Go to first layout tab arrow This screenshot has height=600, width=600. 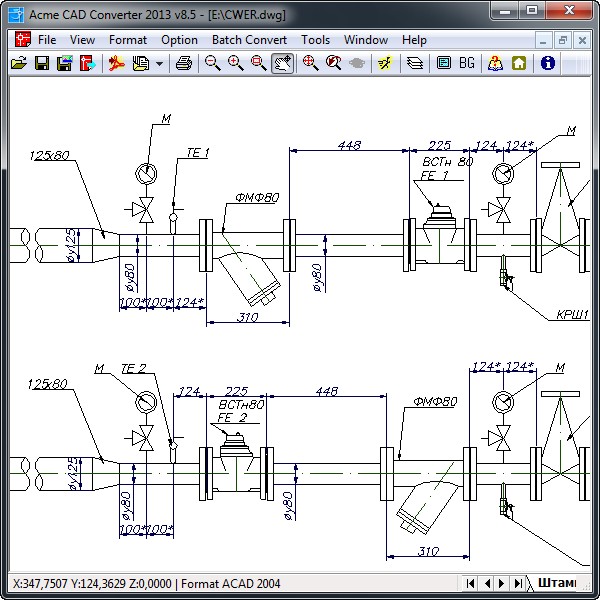(469, 583)
